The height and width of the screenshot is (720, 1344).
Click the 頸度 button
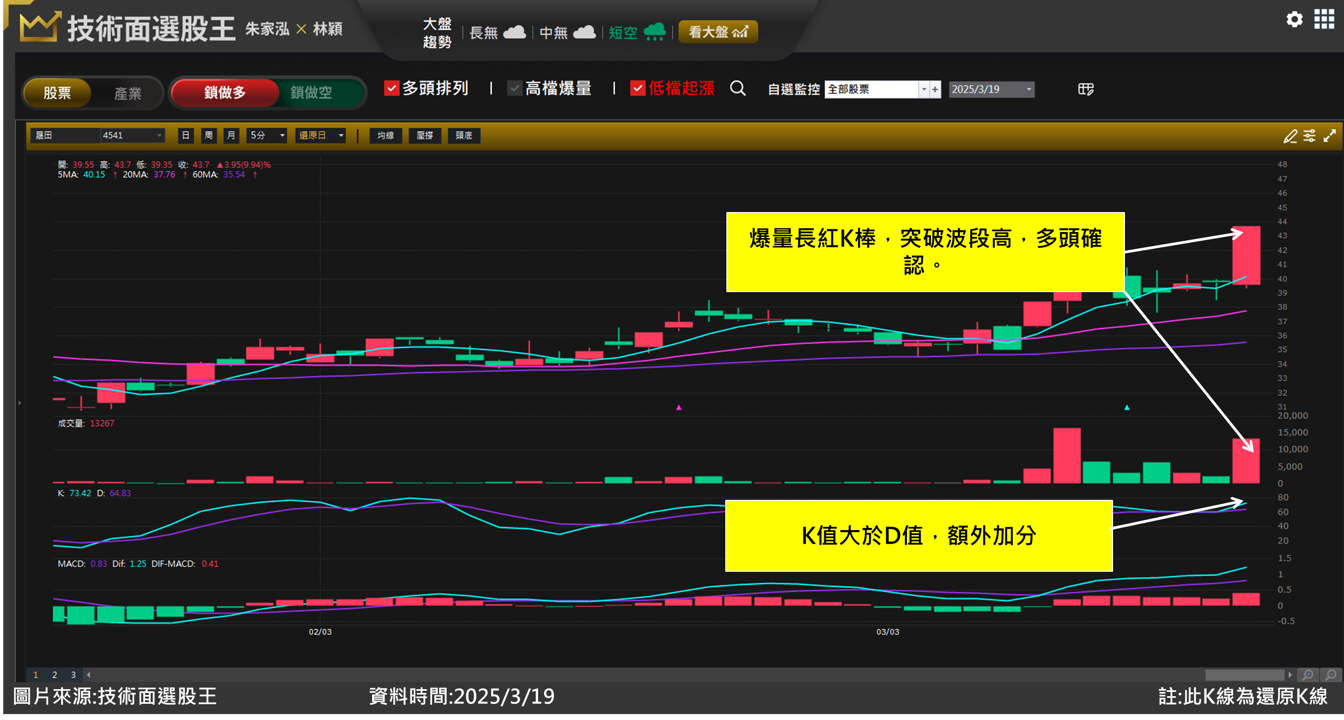[x=464, y=135]
